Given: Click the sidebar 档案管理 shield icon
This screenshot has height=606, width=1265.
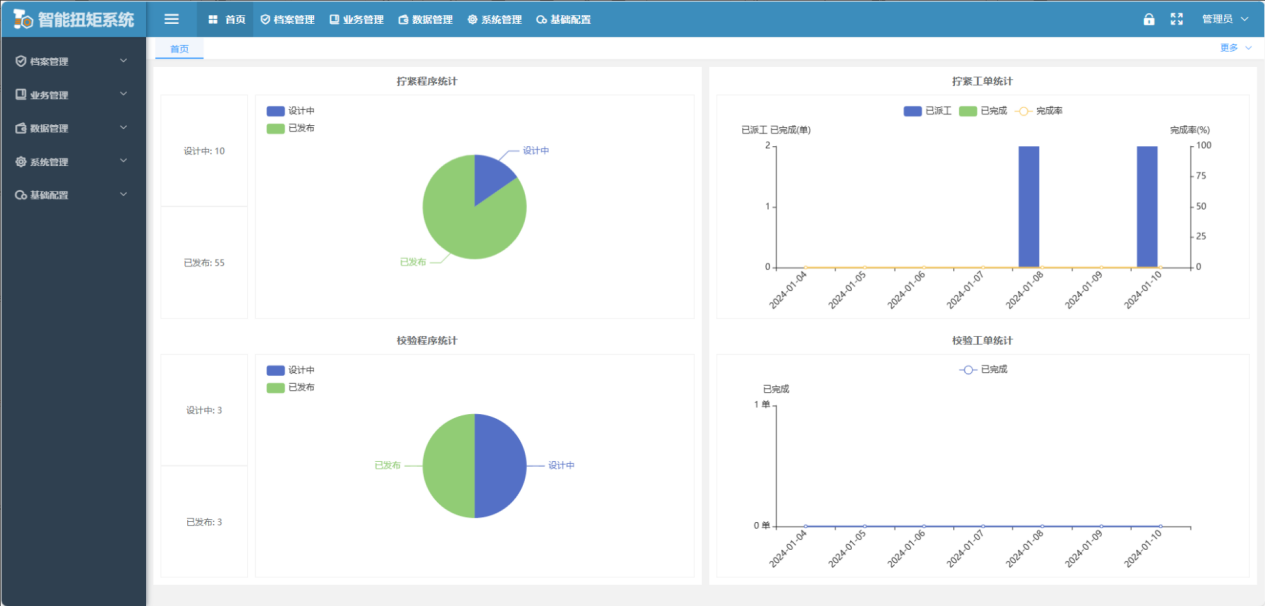Looking at the screenshot, I should 21,61.
